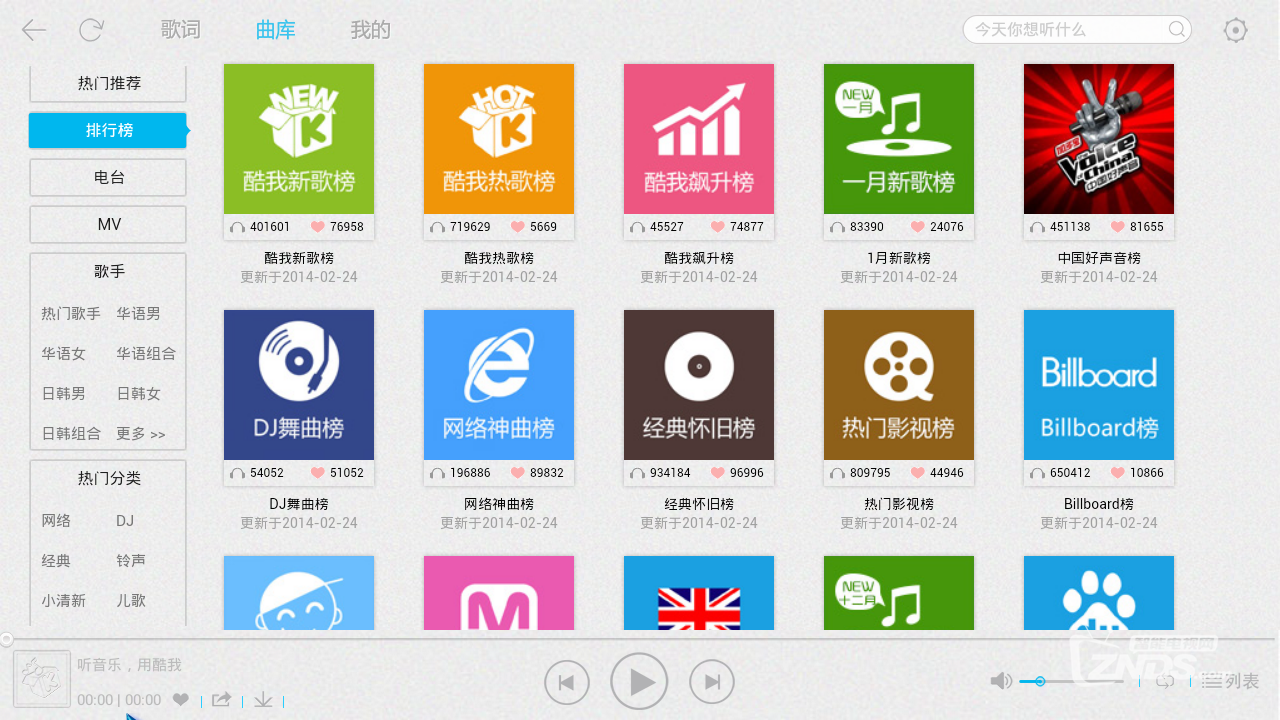Open the 小清新 hot category

coord(63,601)
